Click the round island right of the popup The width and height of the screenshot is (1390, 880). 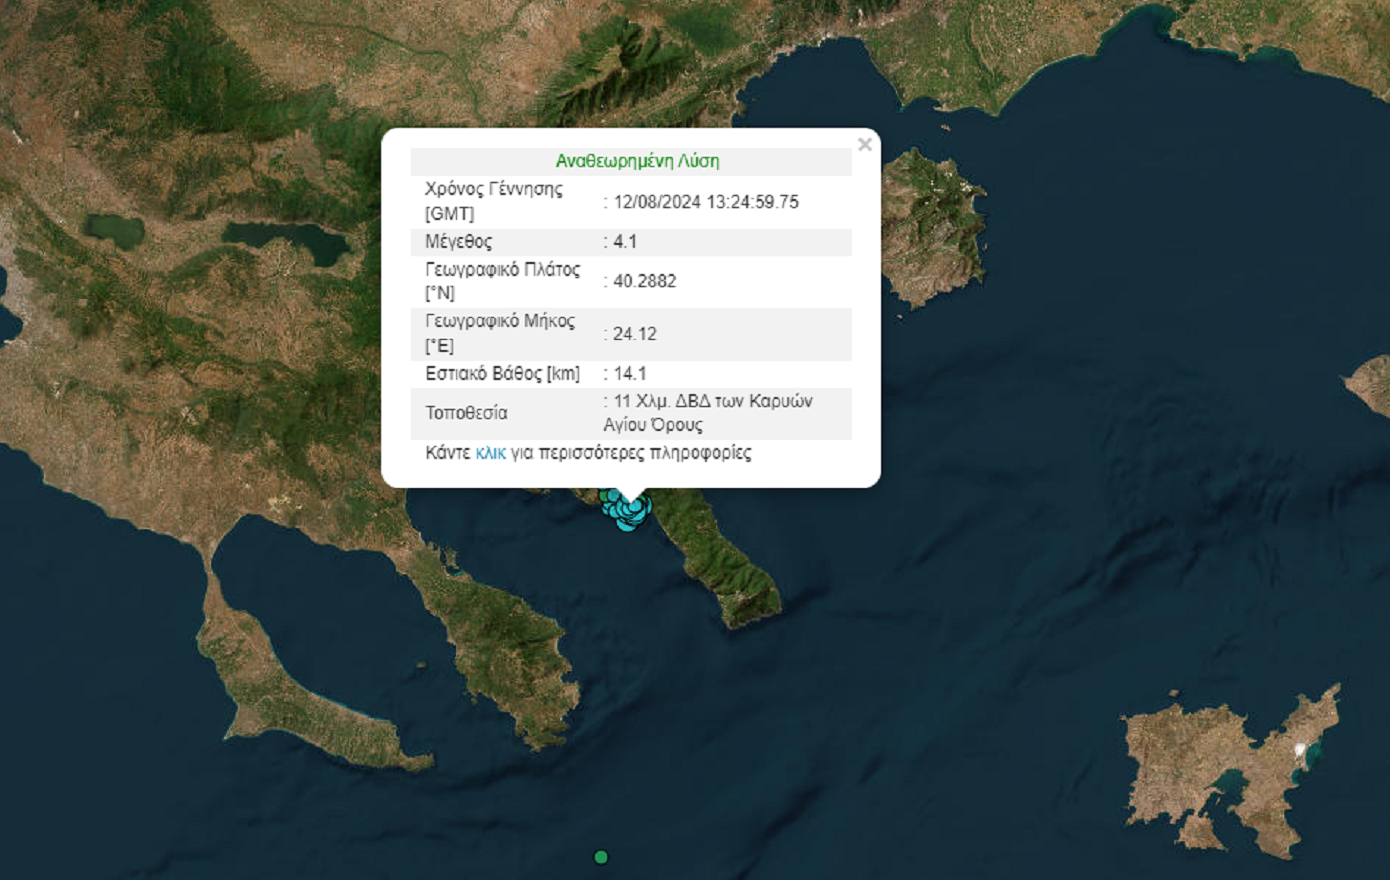pos(932,230)
